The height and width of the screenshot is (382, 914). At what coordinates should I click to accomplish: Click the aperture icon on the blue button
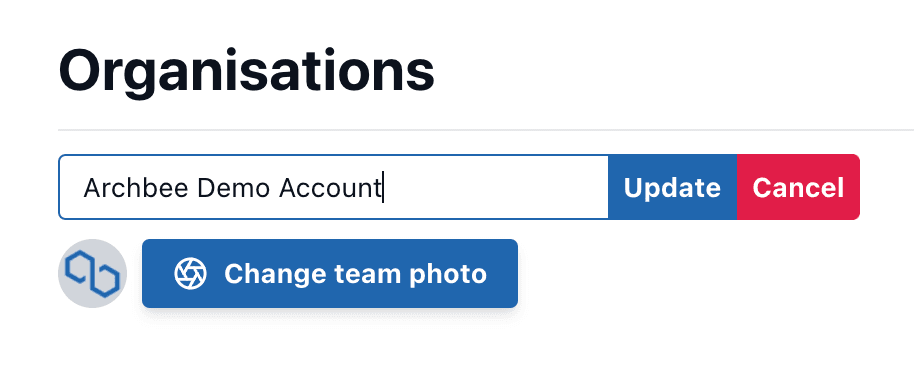[191, 274]
